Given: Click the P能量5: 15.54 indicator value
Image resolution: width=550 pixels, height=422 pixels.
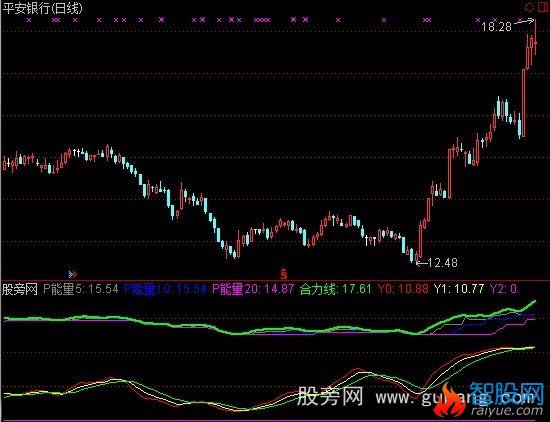Looking at the screenshot, I should 81,289.
